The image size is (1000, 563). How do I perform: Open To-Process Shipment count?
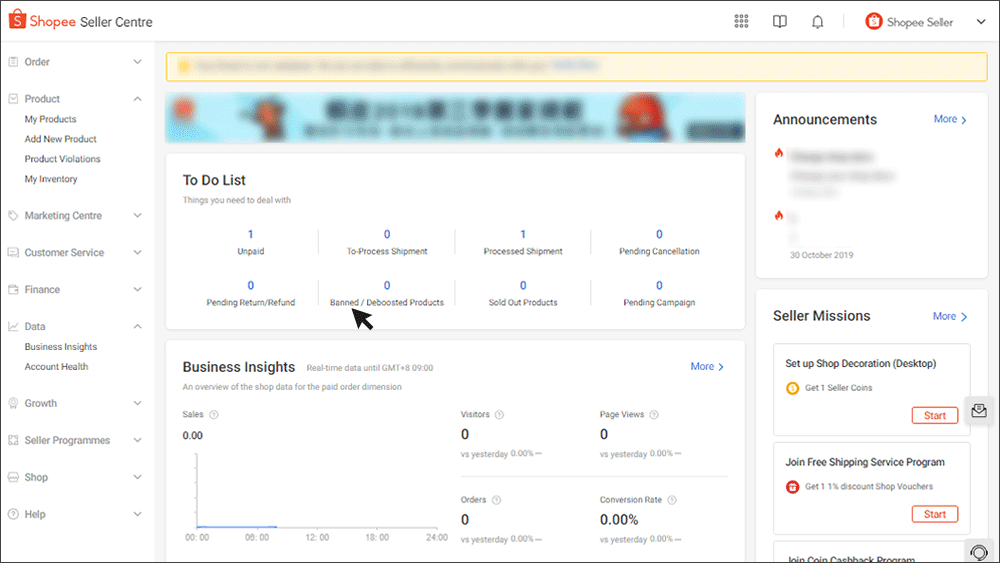(387, 235)
